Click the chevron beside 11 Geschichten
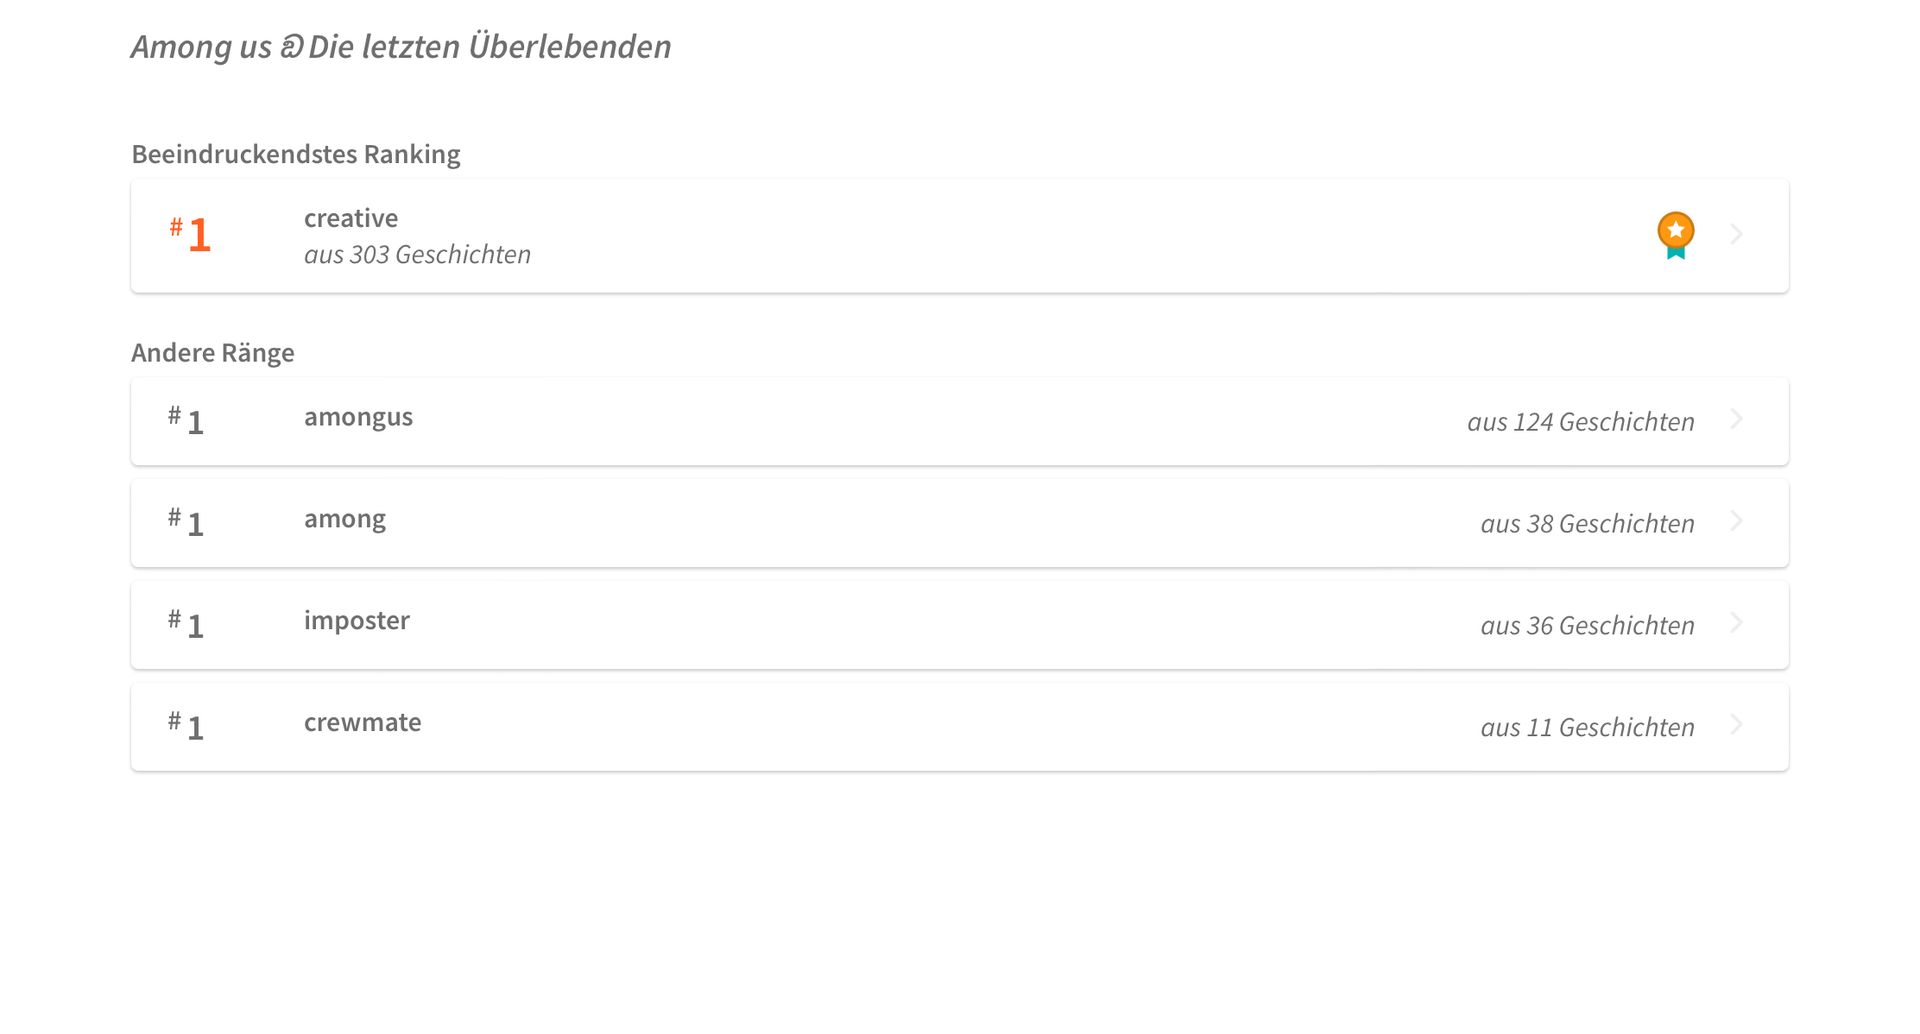1920x1034 pixels. 1737,725
